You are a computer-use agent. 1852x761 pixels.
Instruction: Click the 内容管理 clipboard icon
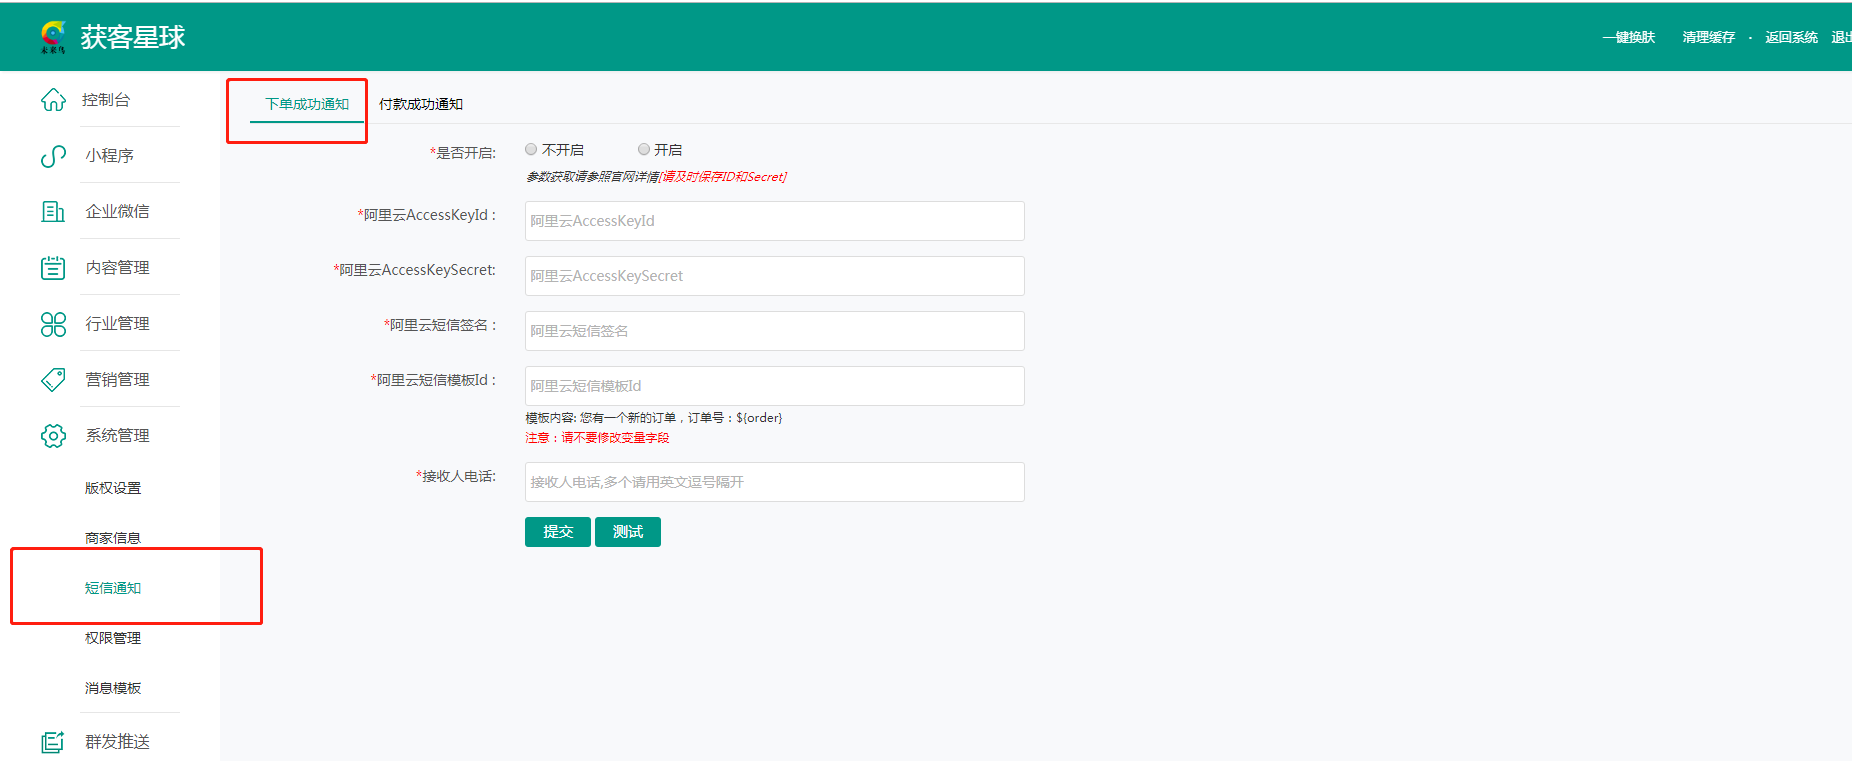(53, 268)
